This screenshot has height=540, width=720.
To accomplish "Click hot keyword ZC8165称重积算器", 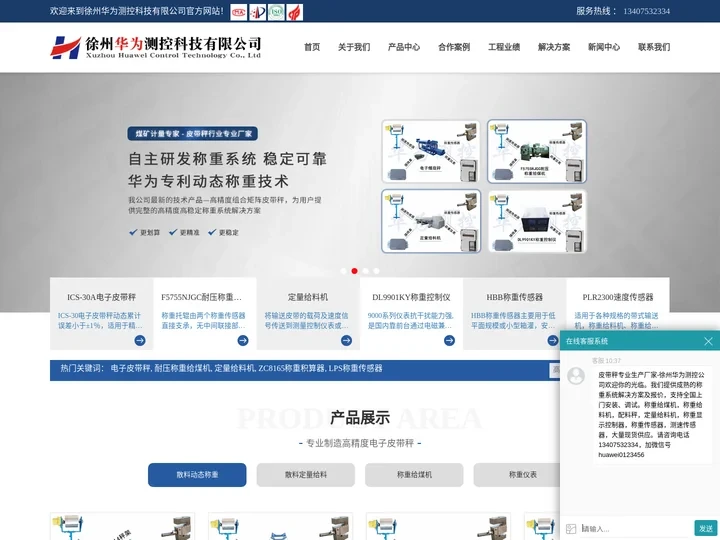I will [292, 368].
